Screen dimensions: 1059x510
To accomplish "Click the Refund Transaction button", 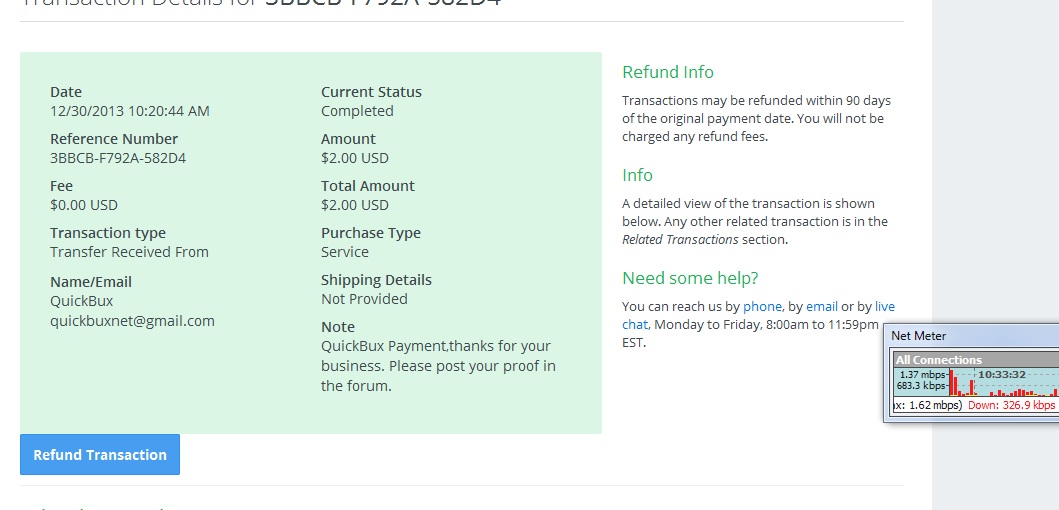I will (x=100, y=455).
